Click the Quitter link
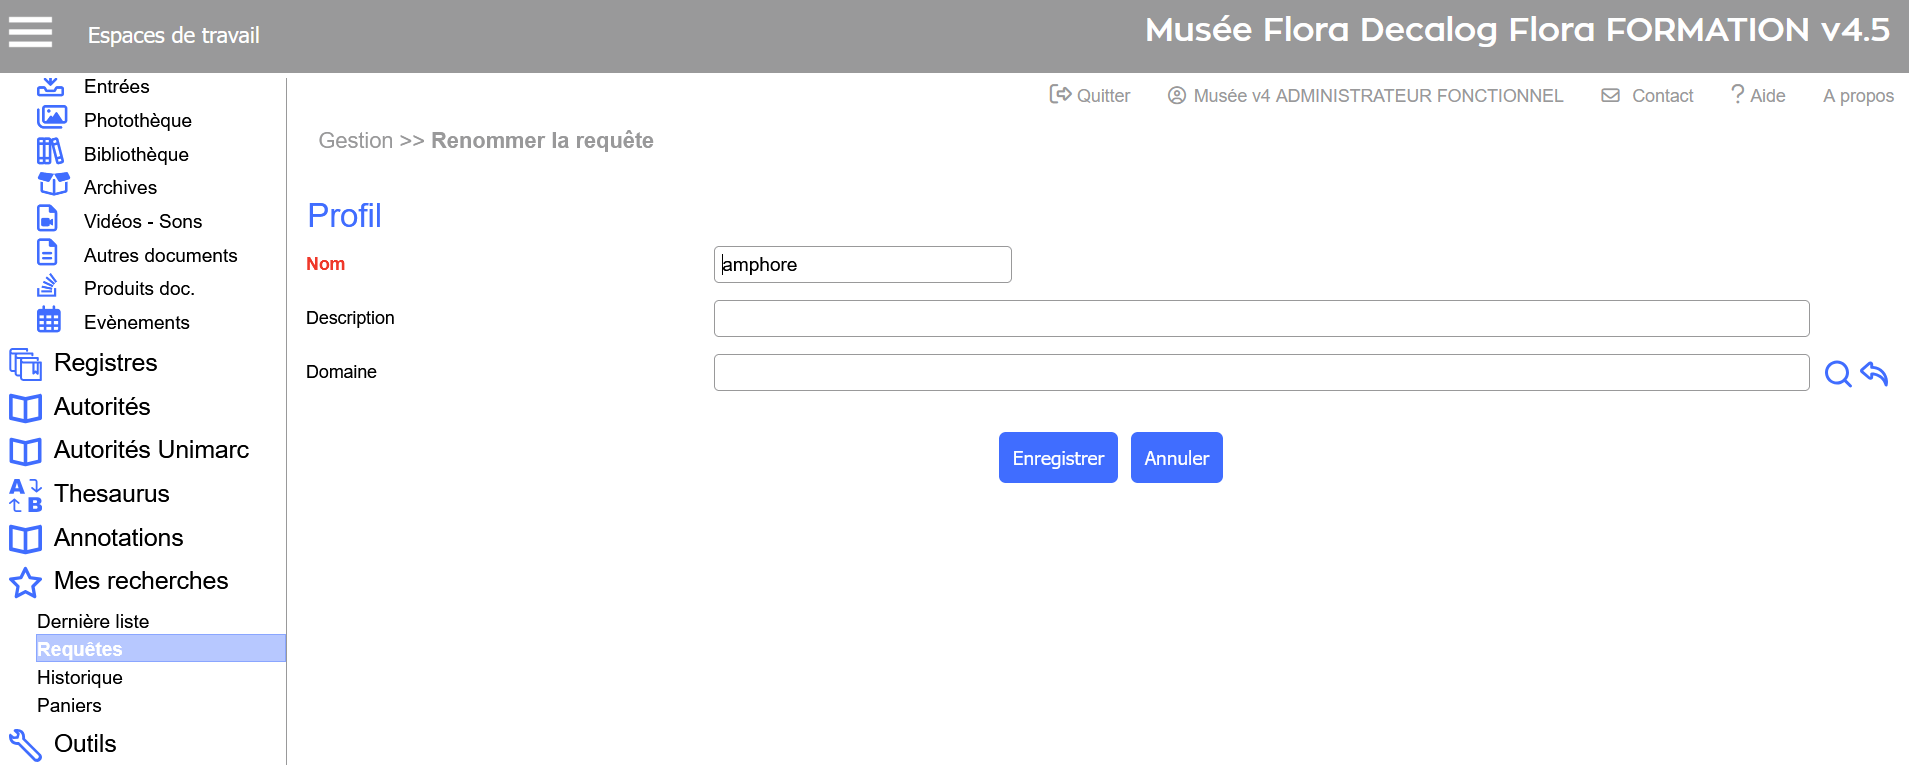The image size is (1909, 765). point(1090,96)
